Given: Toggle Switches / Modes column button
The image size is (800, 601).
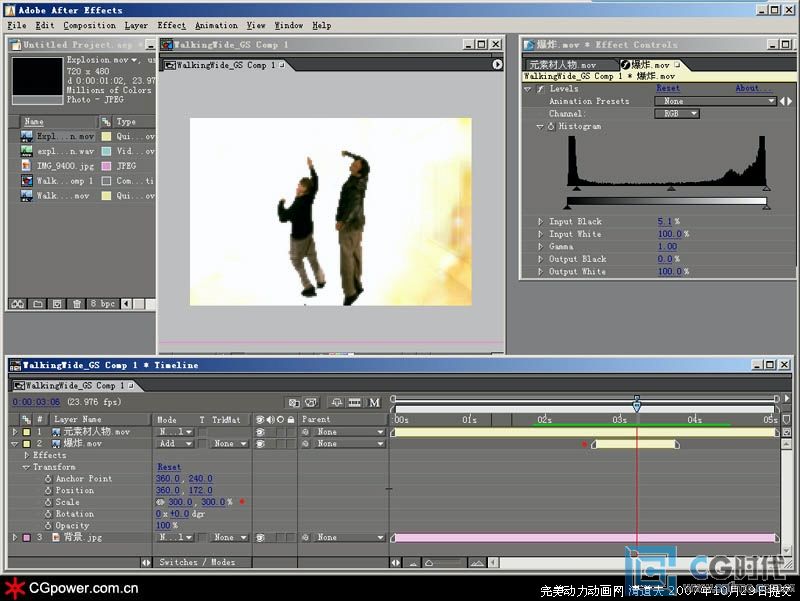Looking at the screenshot, I should (197, 562).
